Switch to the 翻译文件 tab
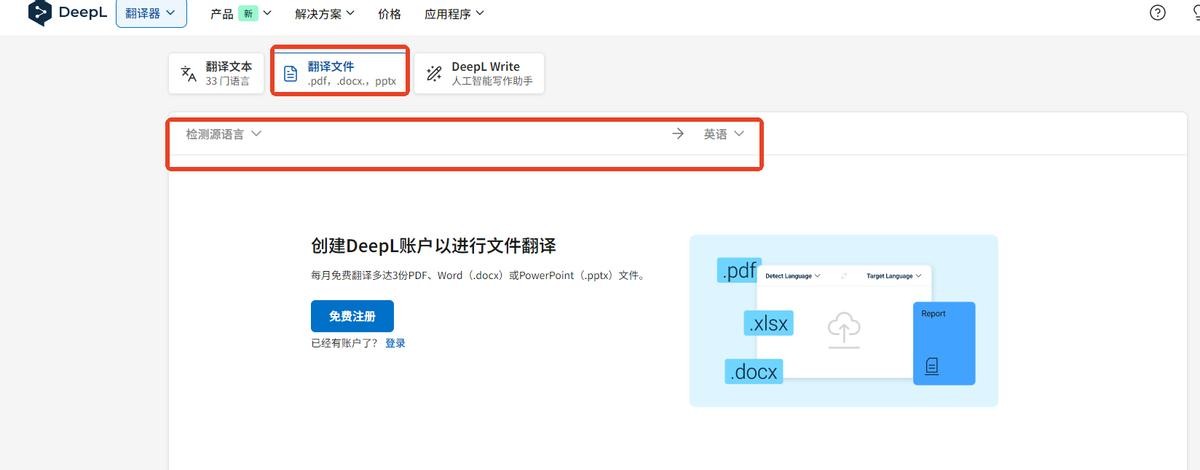Image resolution: width=1200 pixels, height=470 pixels. tap(340, 73)
